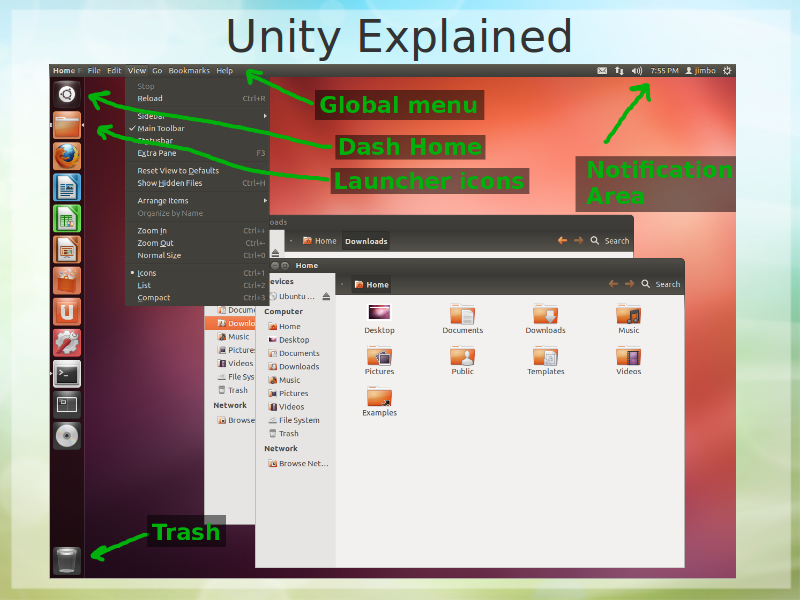Click the back arrow in Downloads window

point(562,240)
